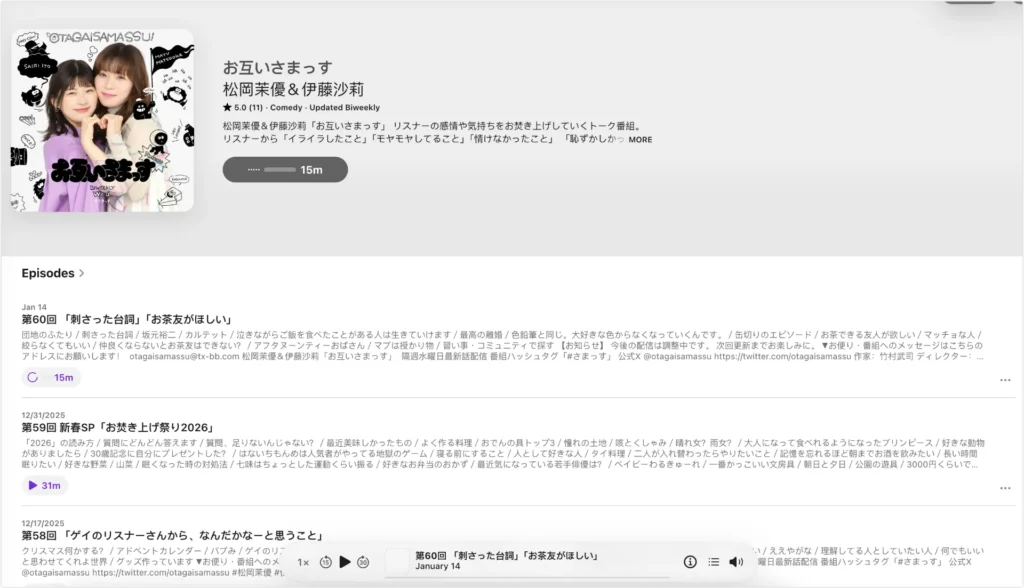The image size is (1024, 588).
Task: Click the loading 15m button on episode 60
Action: [51, 378]
